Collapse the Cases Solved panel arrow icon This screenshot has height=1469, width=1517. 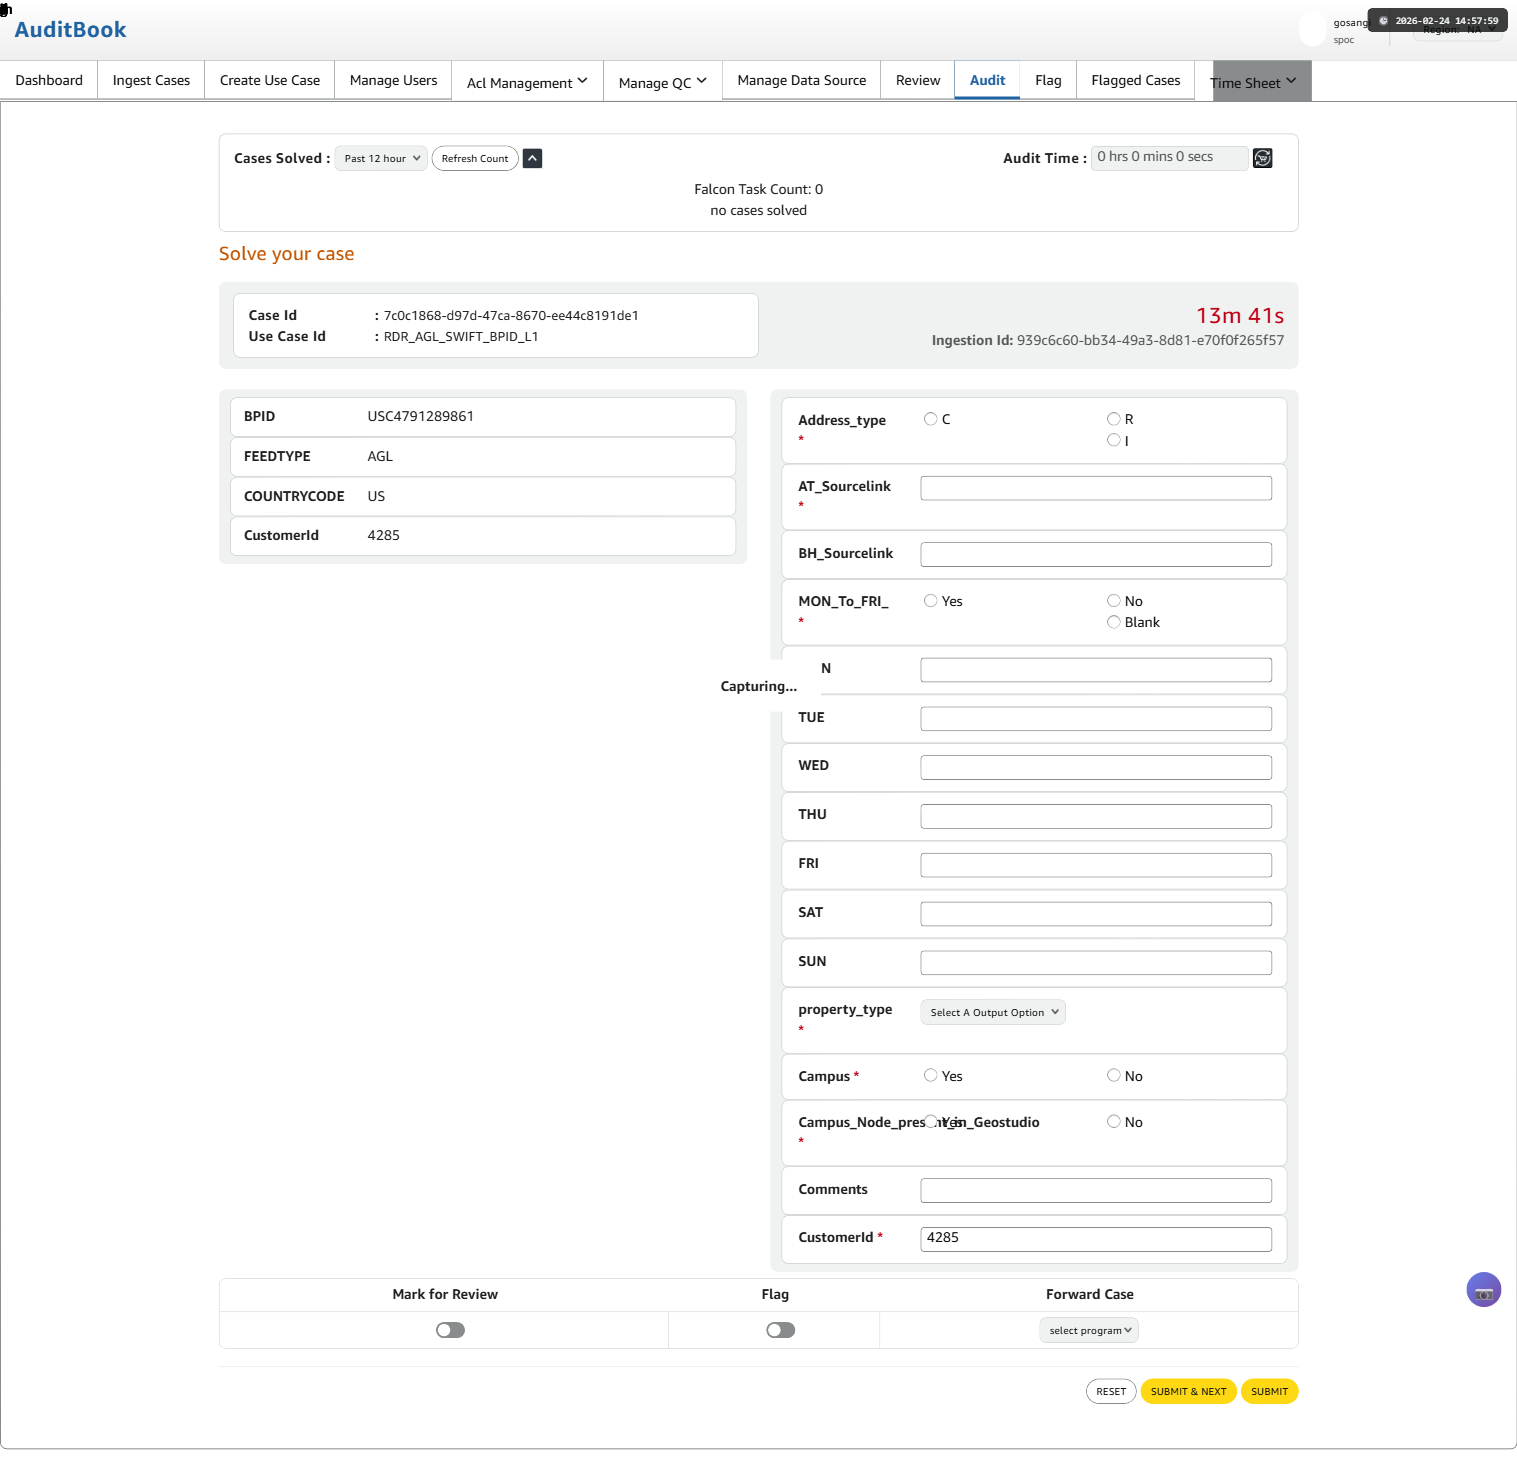[533, 158]
